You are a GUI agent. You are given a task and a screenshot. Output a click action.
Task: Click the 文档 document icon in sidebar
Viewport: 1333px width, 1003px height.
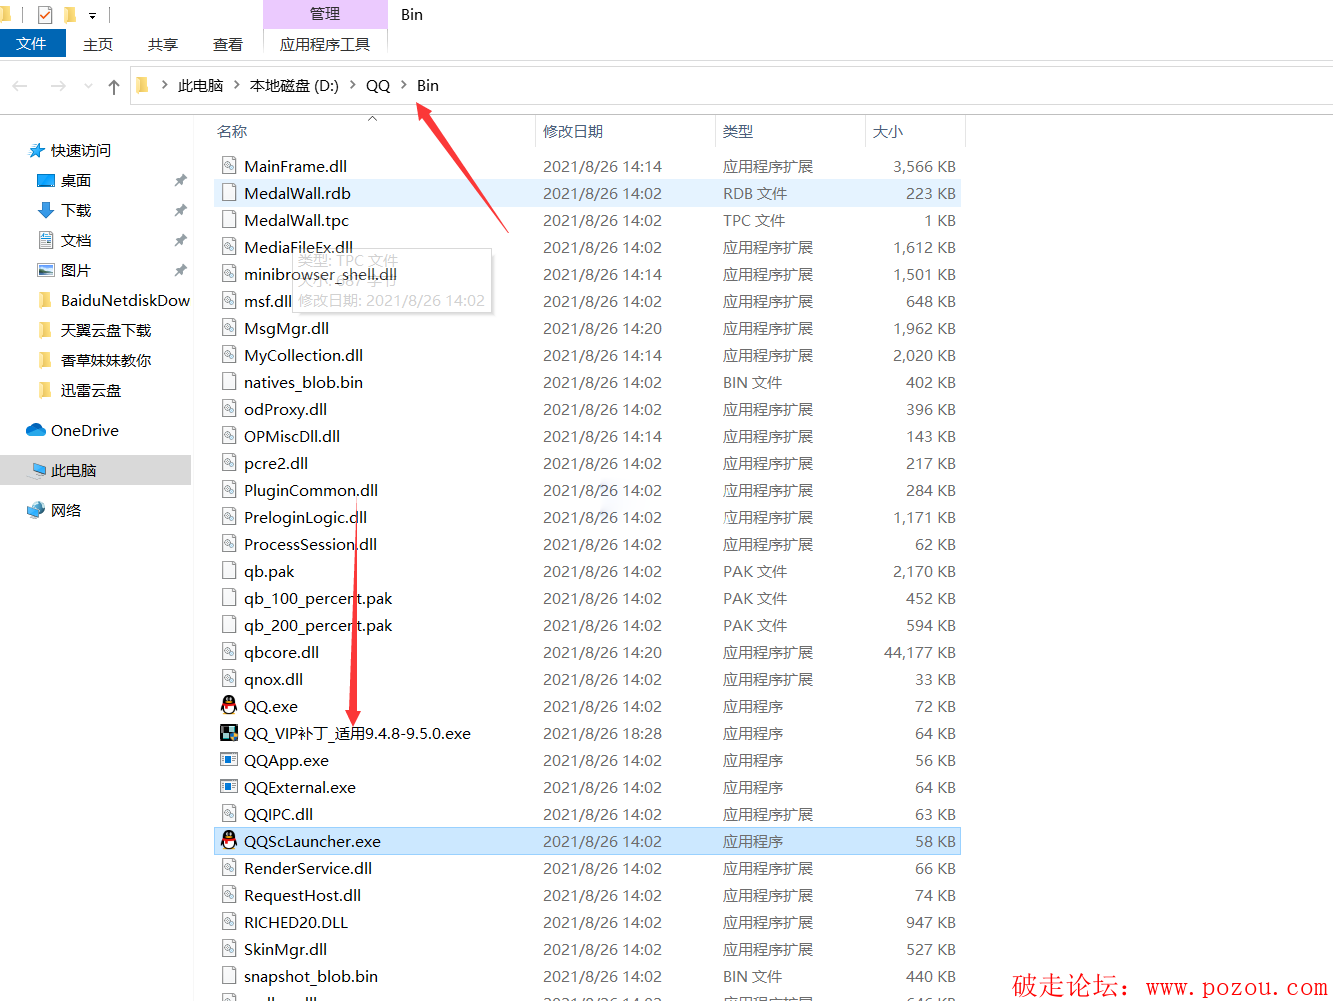click(45, 240)
